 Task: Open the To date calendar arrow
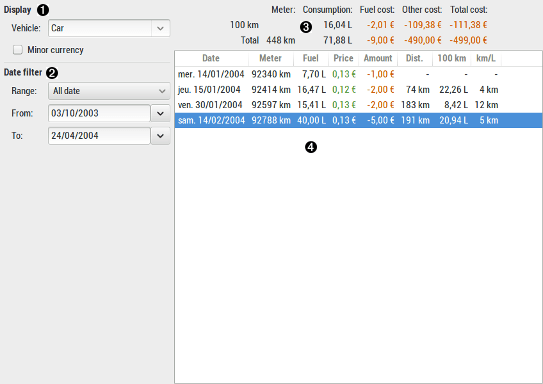160,136
